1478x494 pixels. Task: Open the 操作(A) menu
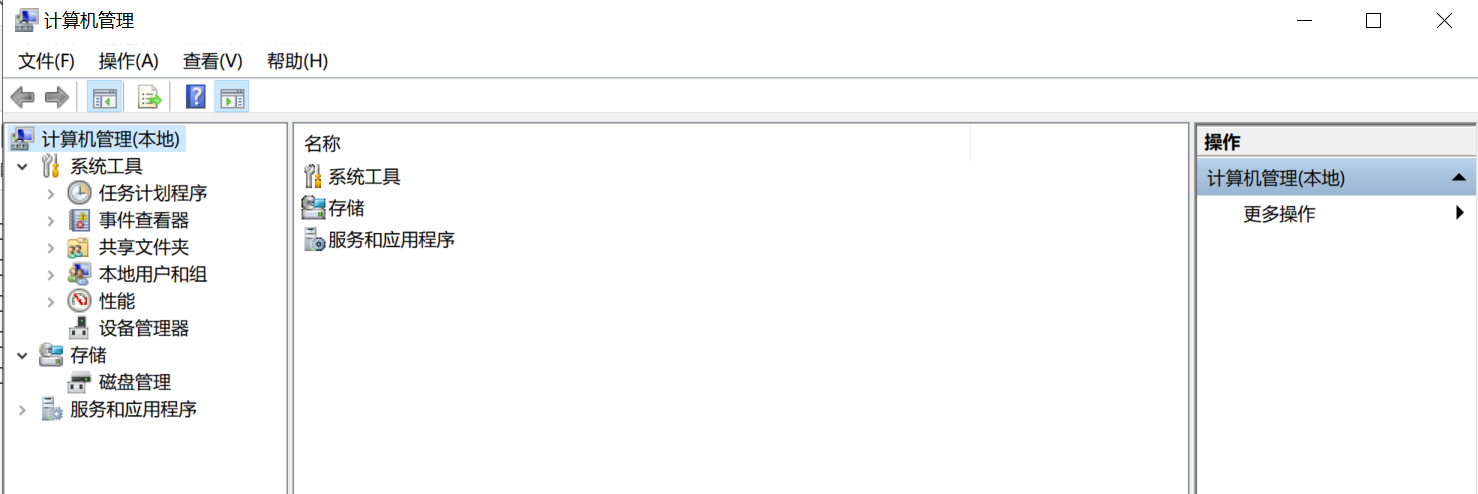point(129,61)
